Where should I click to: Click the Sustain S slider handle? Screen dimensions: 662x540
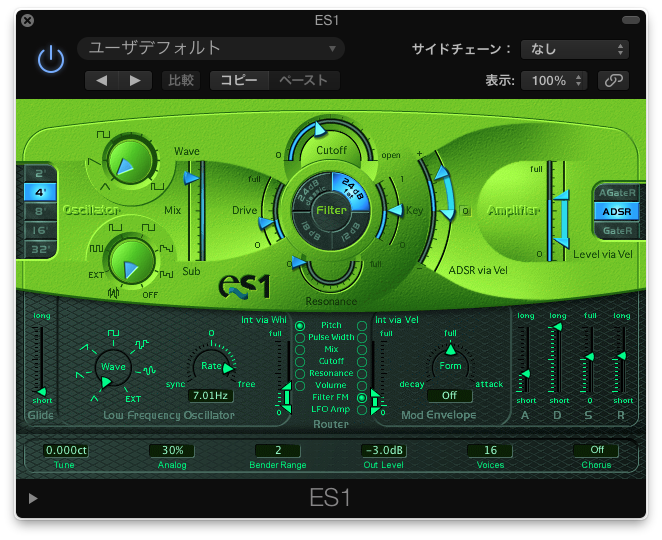590,357
